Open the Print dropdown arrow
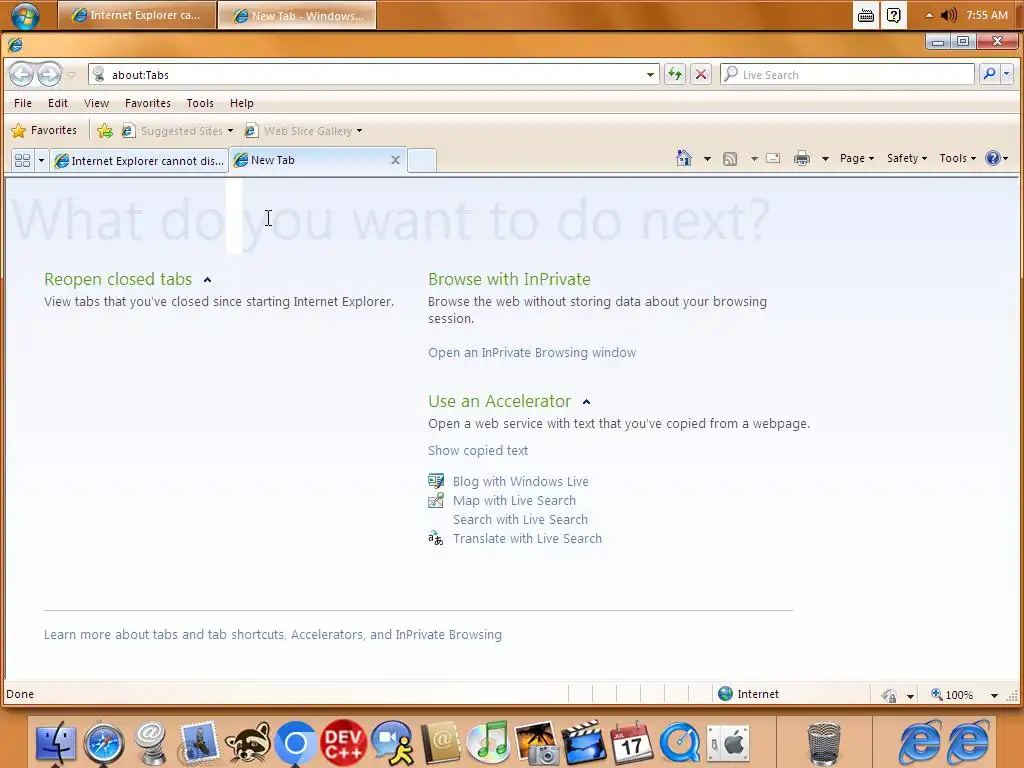Image resolution: width=1024 pixels, height=768 pixels. [825, 159]
